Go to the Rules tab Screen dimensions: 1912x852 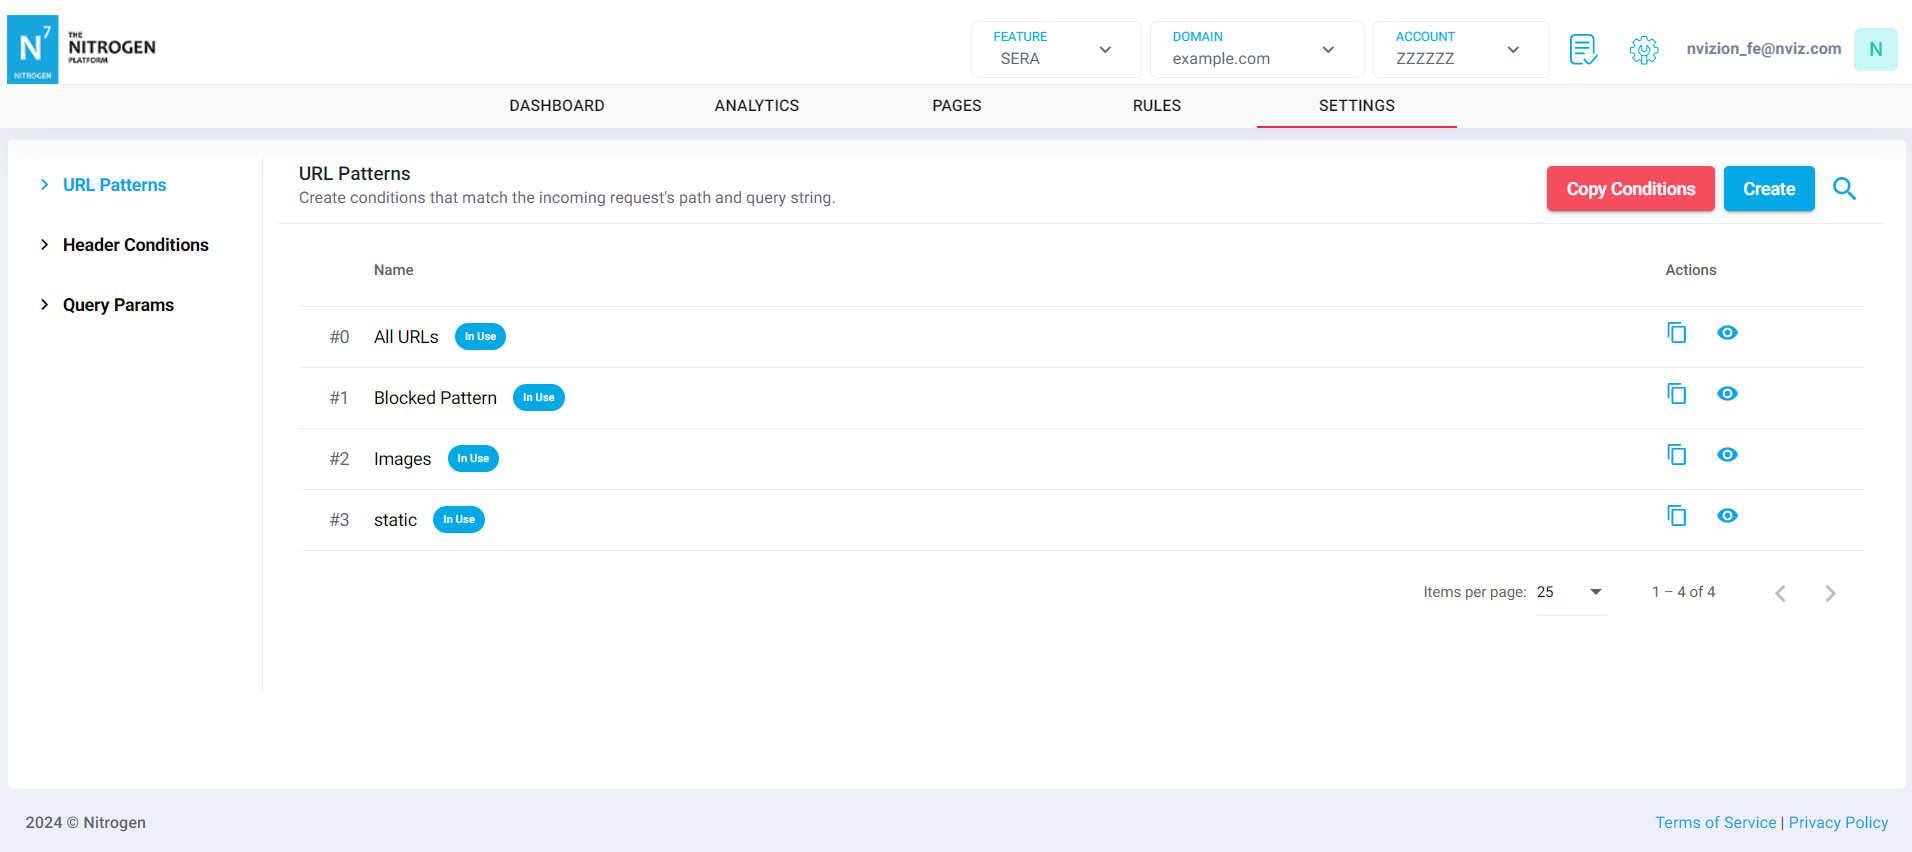click(1156, 106)
